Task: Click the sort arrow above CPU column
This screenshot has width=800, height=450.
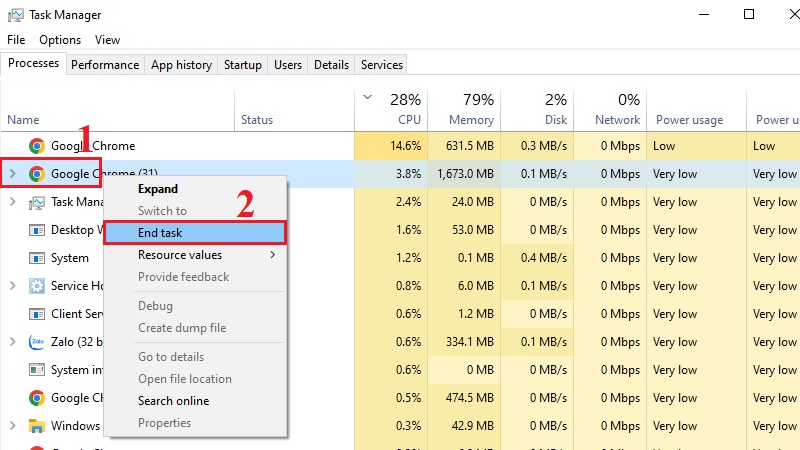Action: point(367,97)
